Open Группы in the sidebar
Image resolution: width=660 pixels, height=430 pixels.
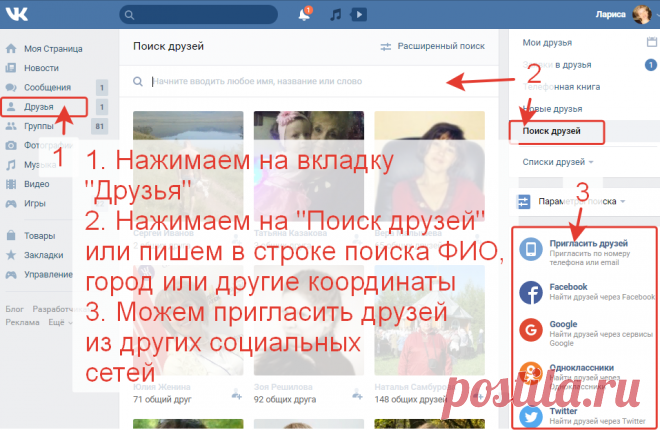tap(39, 126)
